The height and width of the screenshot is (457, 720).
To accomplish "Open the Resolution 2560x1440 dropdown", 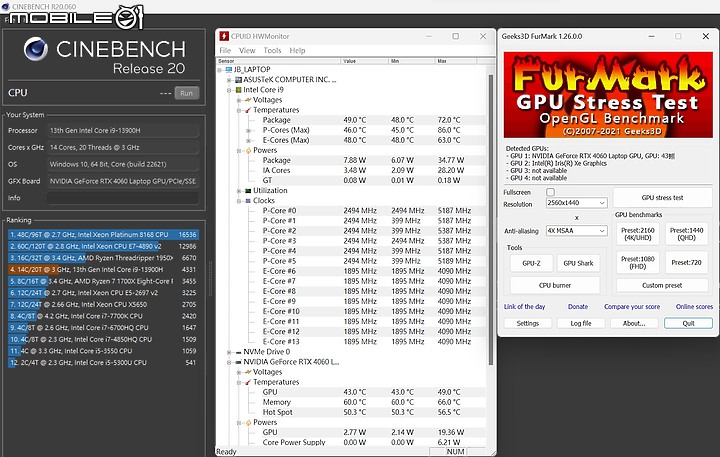I will 576,203.
